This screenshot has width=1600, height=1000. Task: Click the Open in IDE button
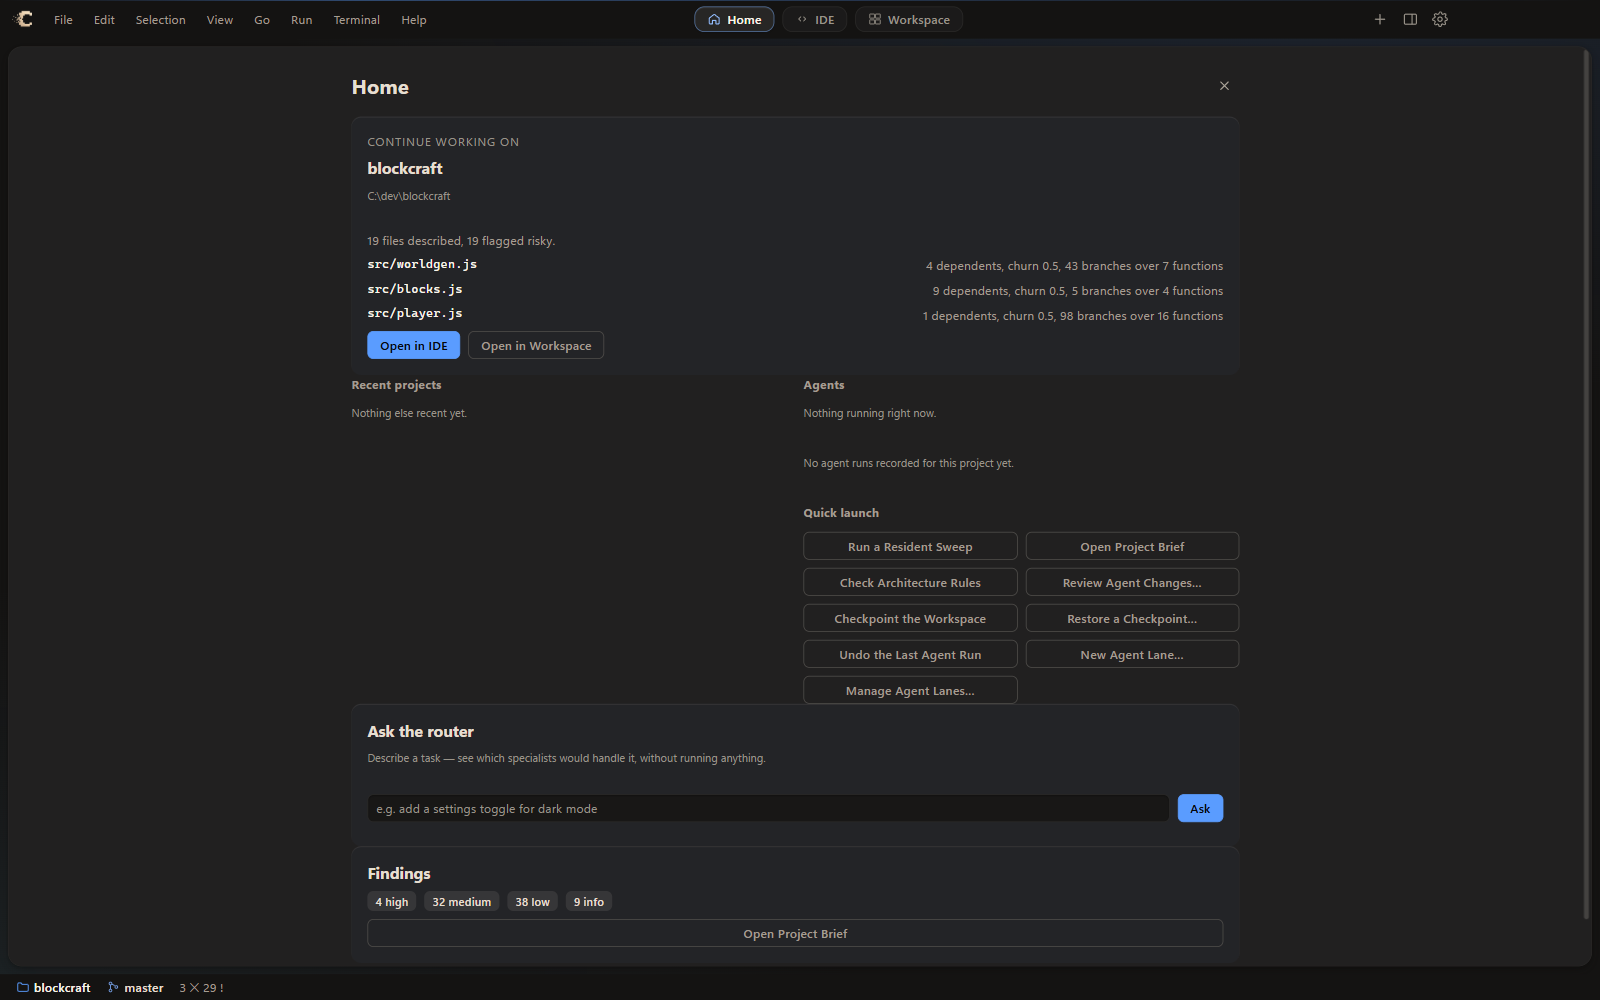(414, 345)
